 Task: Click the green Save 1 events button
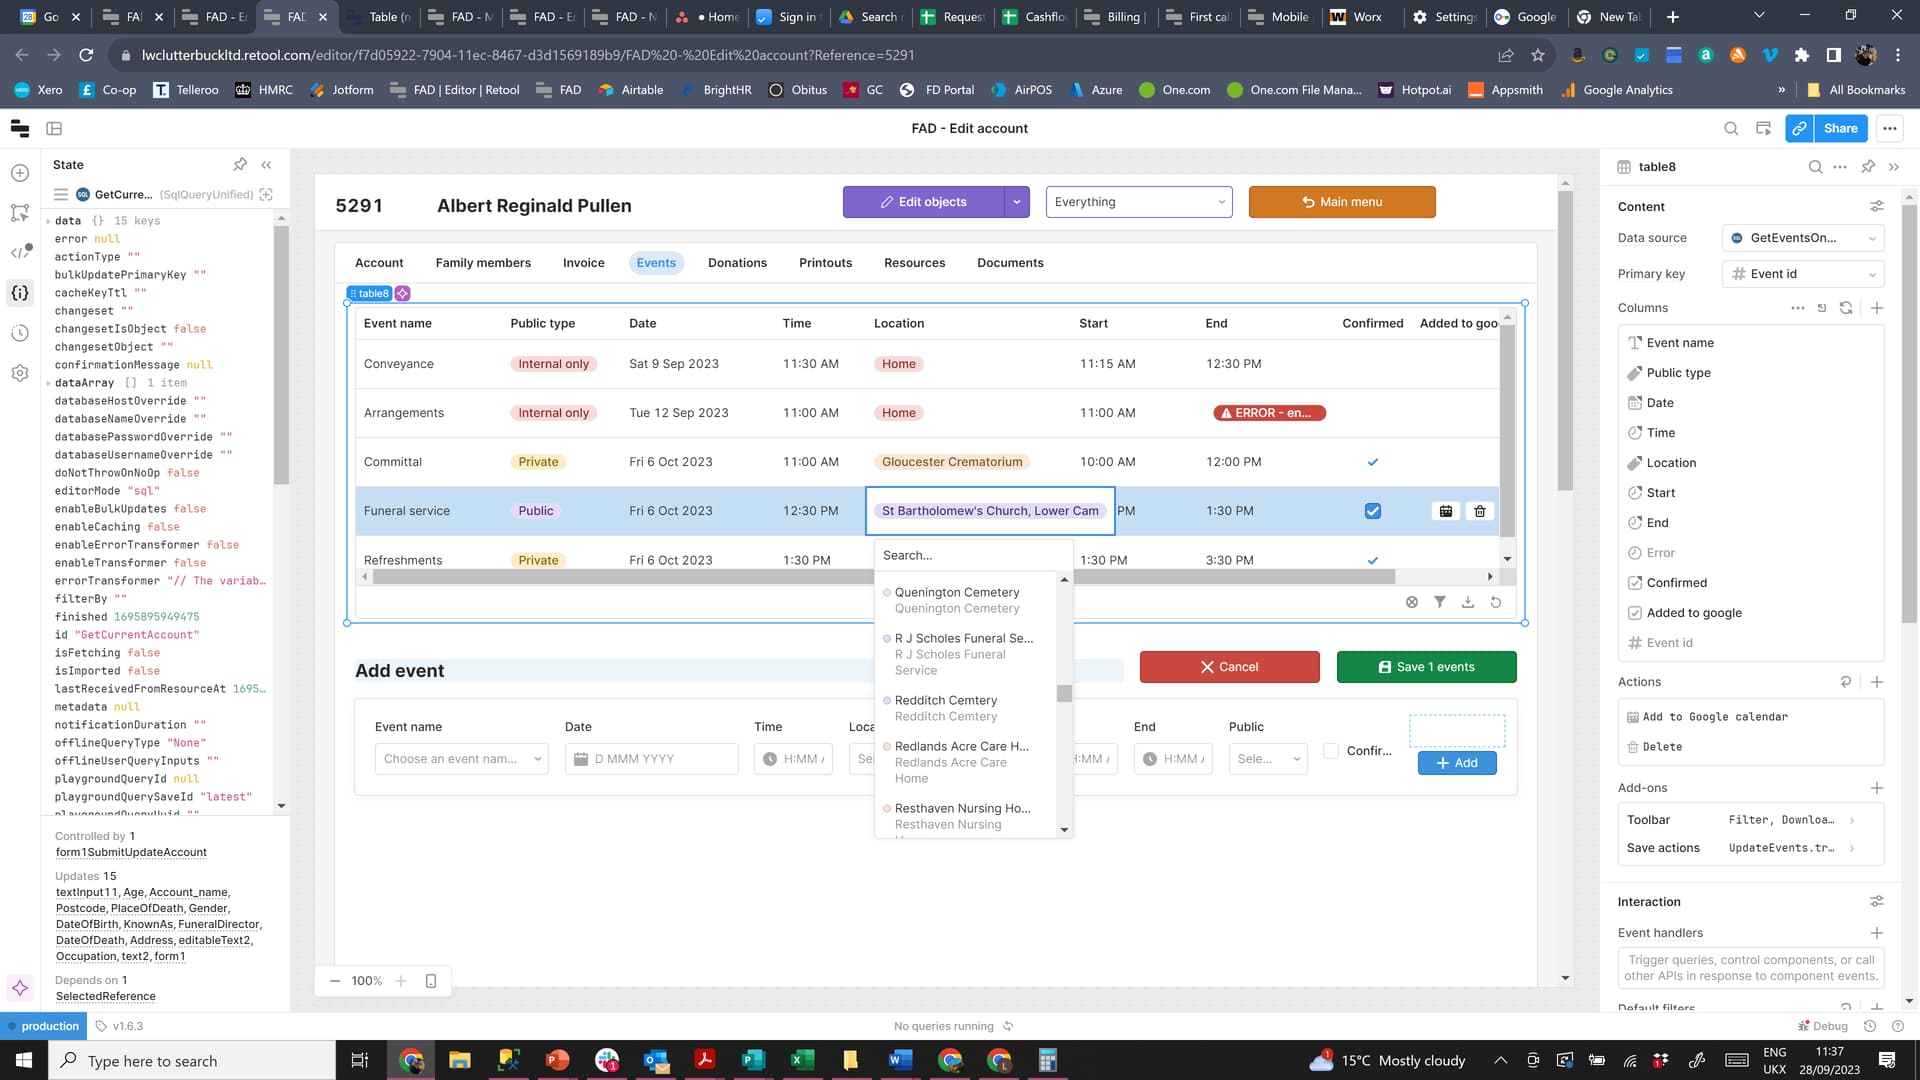tap(1427, 667)
